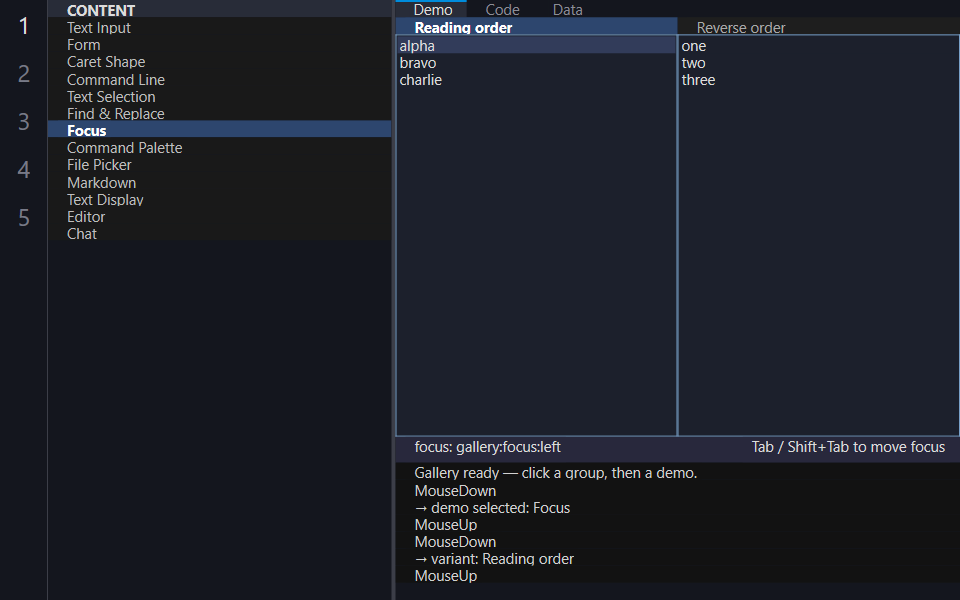Click the two list item
Screen dimensions: 960x600
818,62
